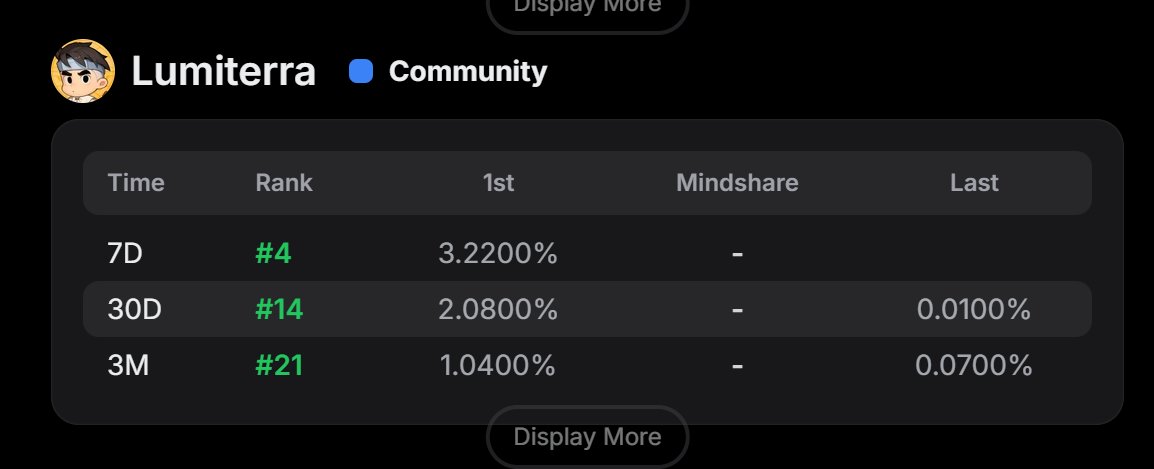Click the green #4 rank
Viewport: 1154px width, 469px height.
(273, 254)
